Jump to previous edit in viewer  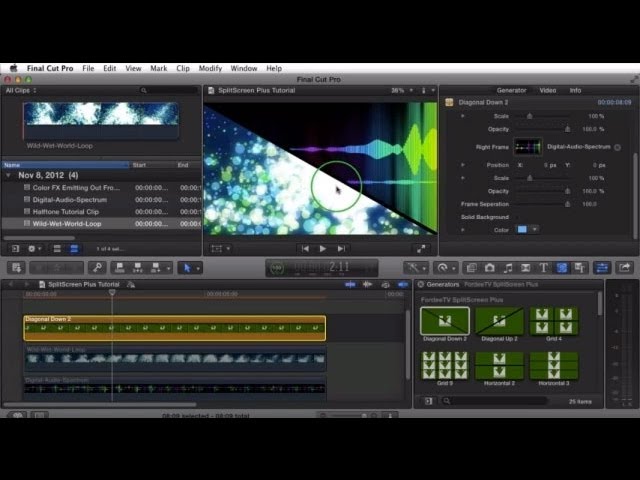coord(305,249)
